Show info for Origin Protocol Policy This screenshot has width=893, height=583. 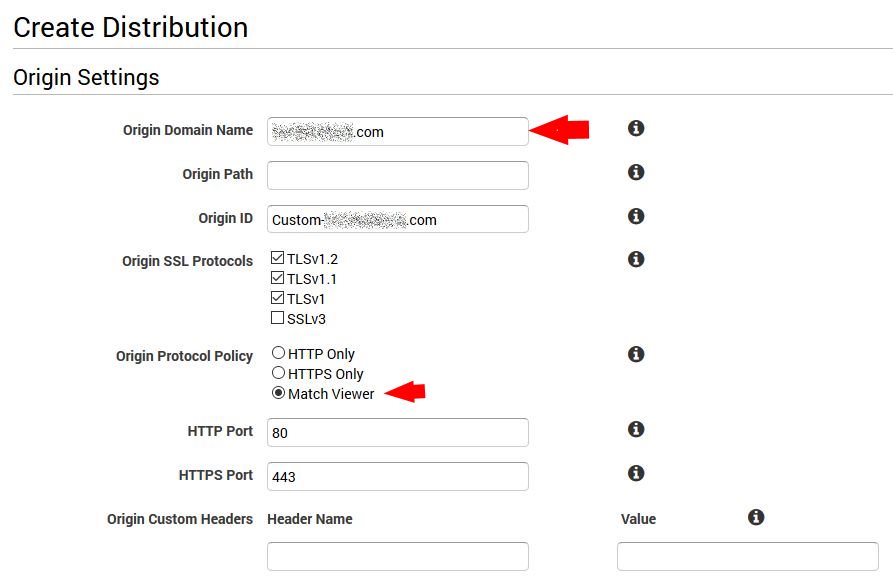pos(636,354)
